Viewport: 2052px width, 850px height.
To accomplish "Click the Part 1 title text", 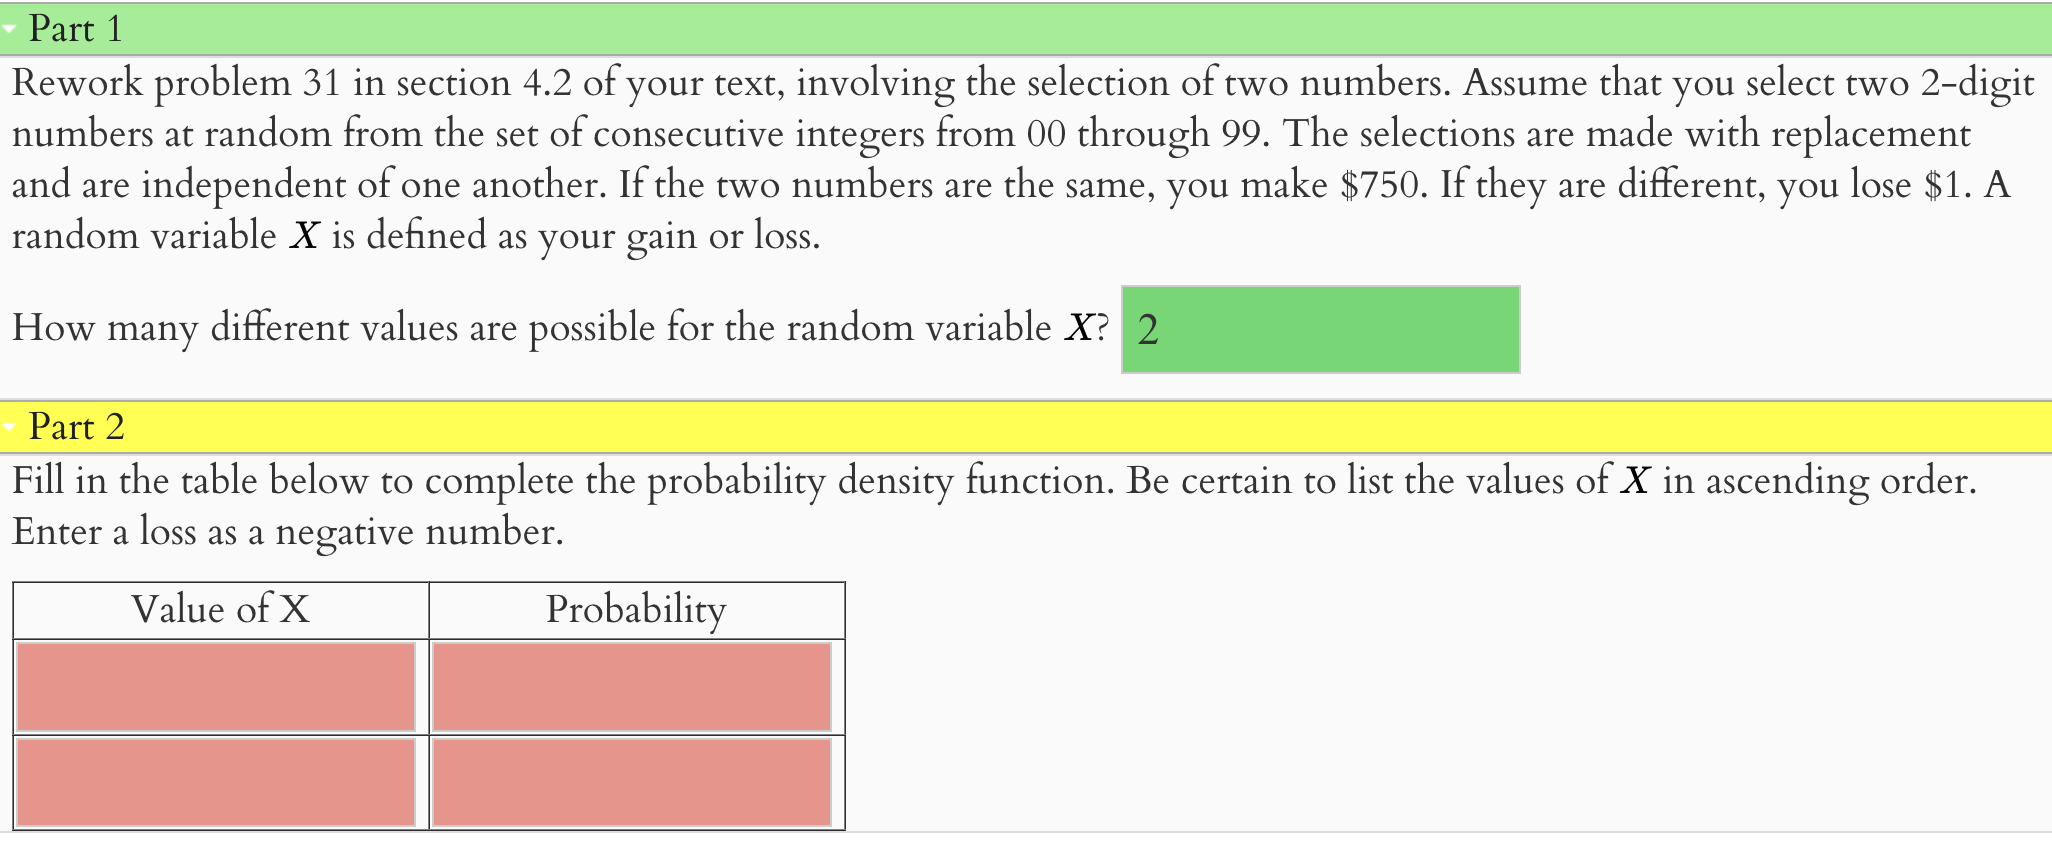I will click(x=75, y=29).
